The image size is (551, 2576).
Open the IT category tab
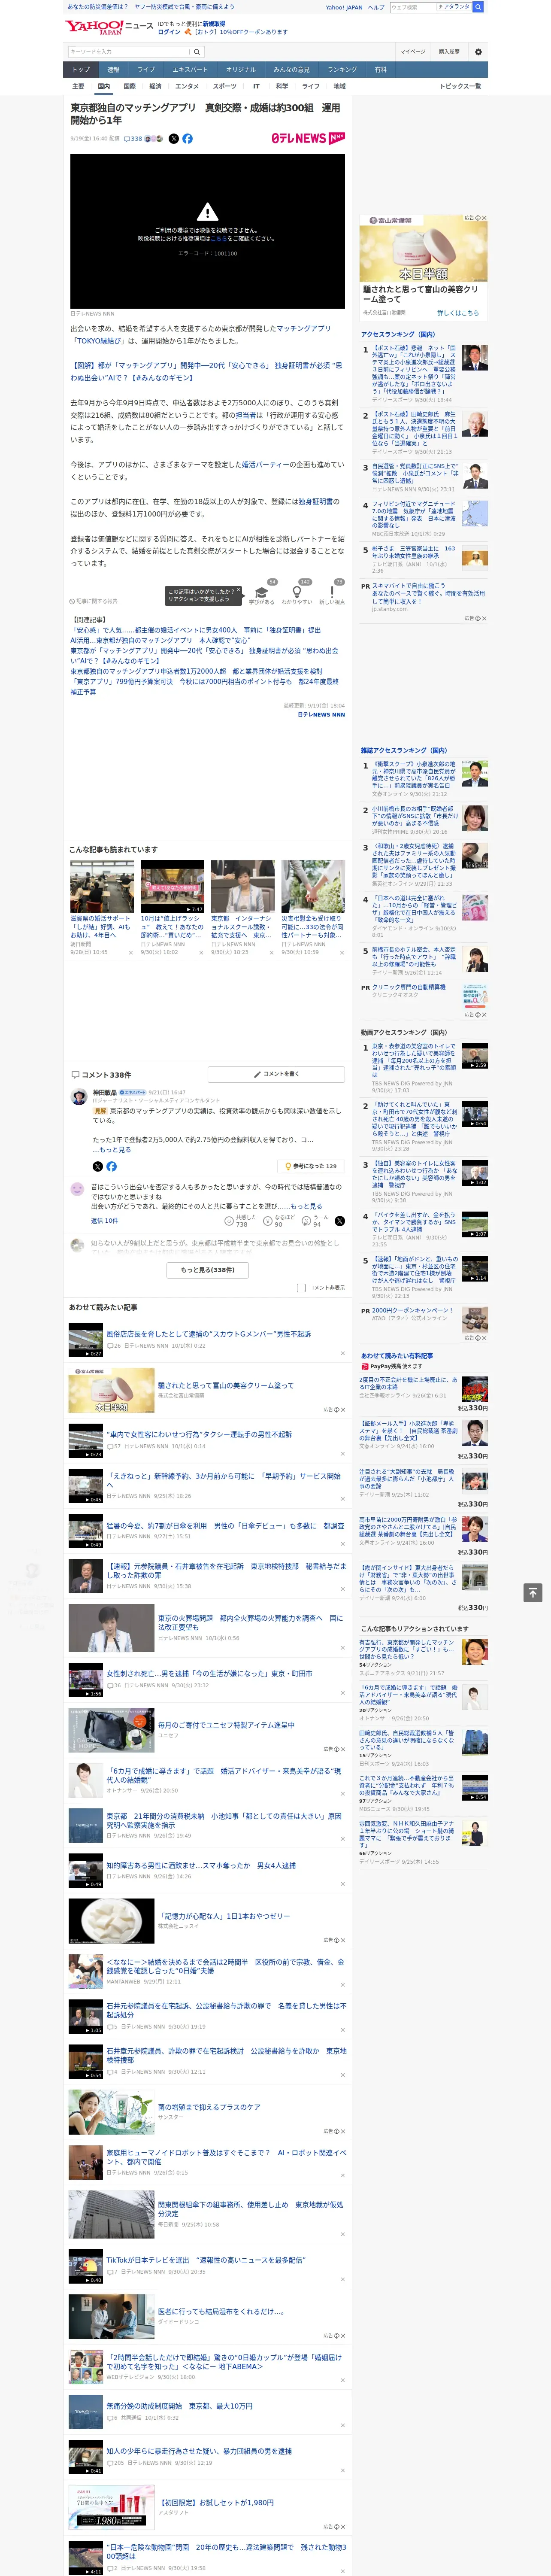pos(256,86)
